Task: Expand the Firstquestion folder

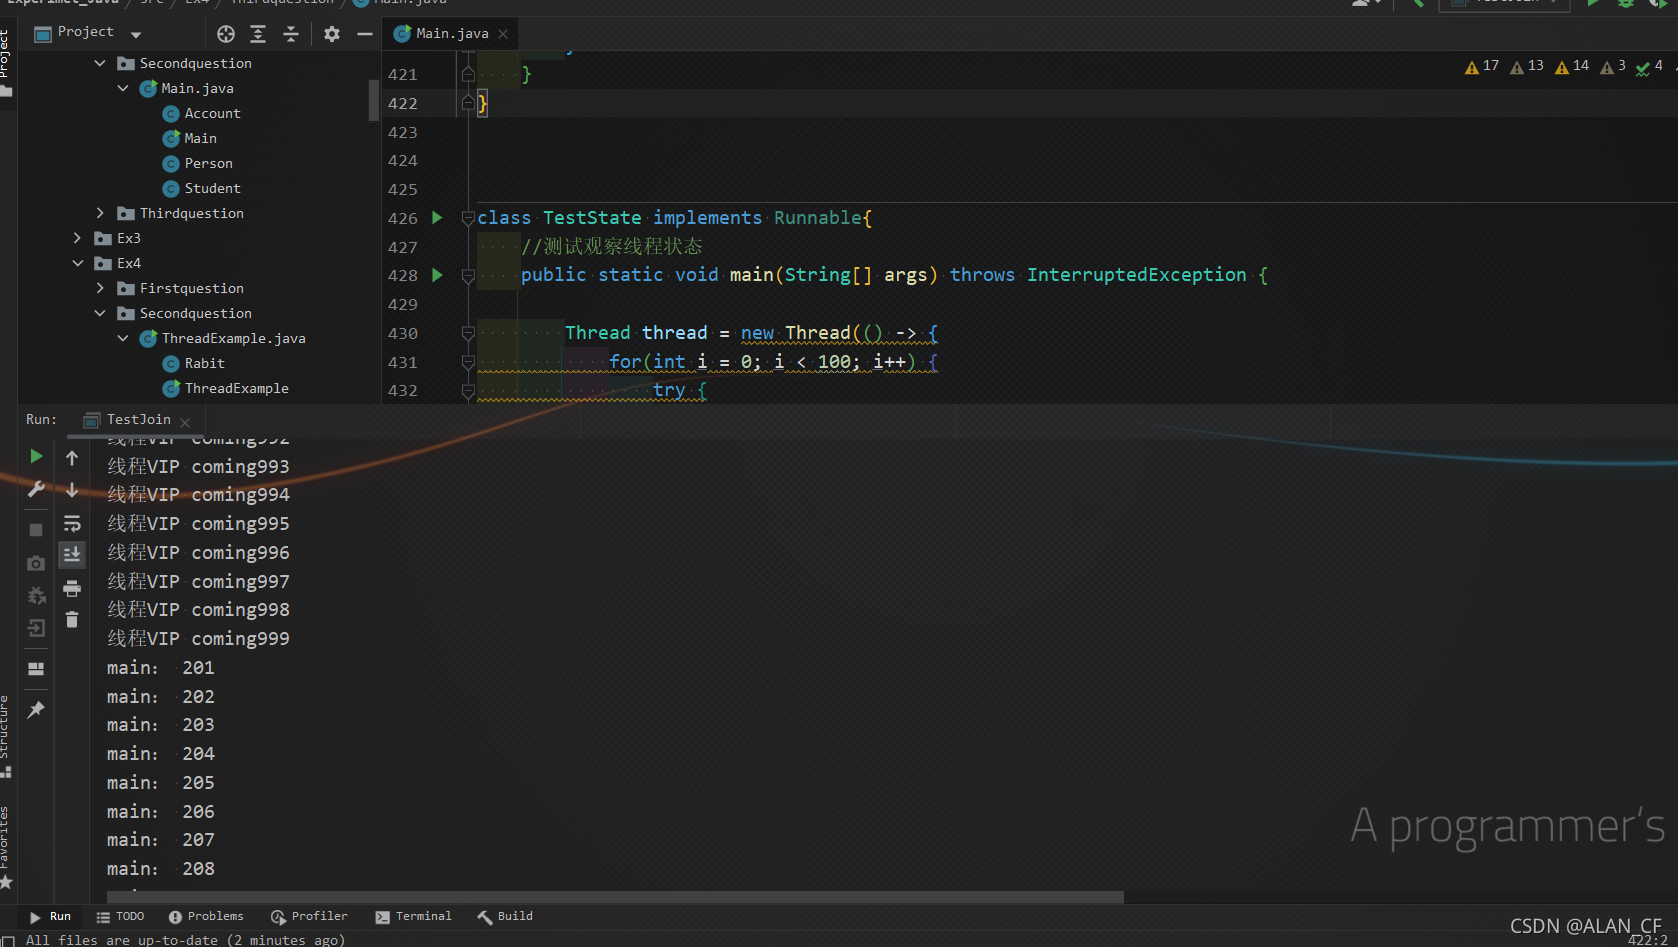Action: 100,288
